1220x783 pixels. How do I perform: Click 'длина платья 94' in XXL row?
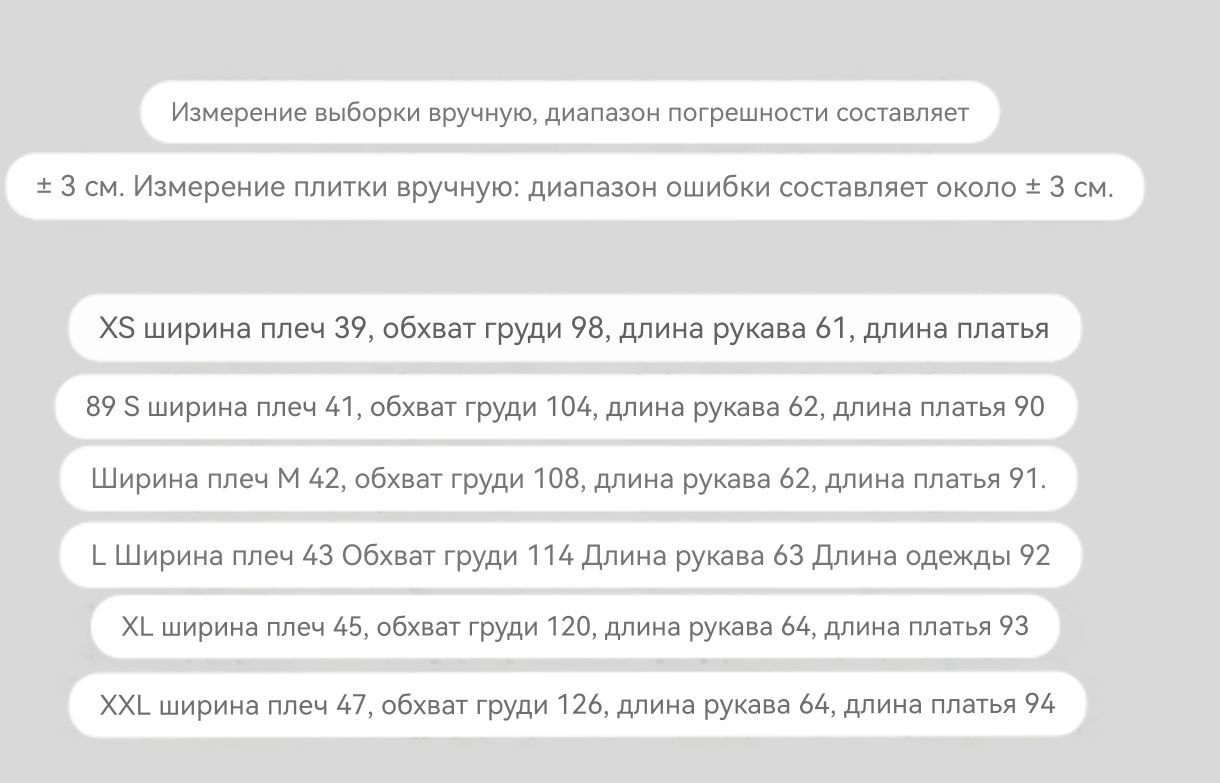pos(950,705)
